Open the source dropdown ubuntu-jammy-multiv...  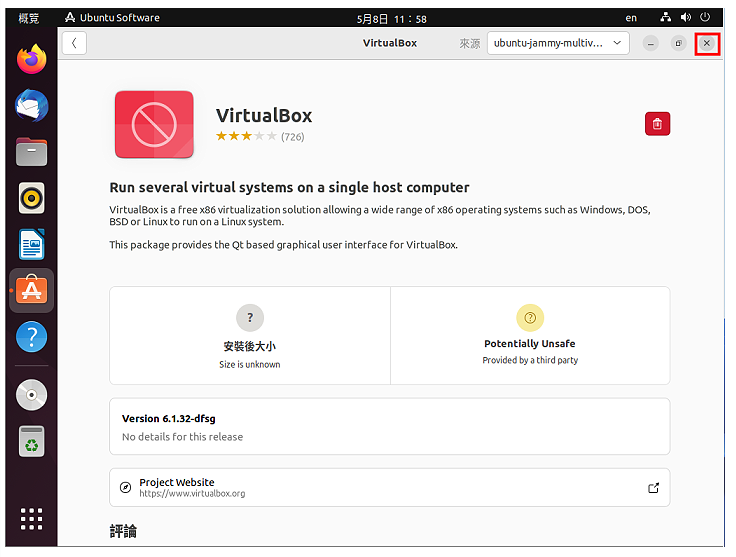coord(558,43)
